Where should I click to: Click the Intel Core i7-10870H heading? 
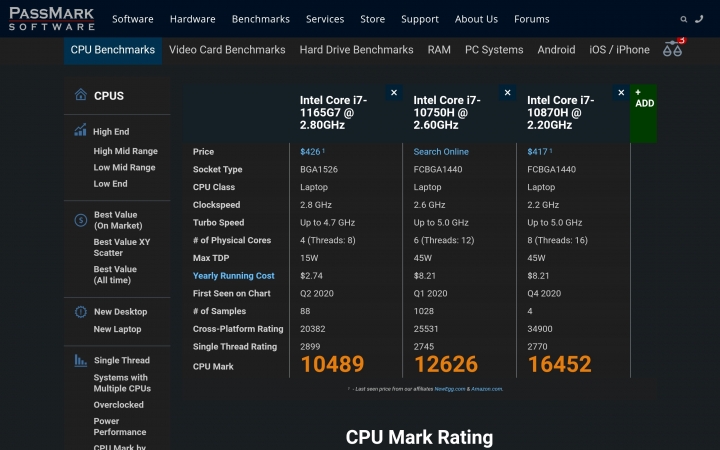[561, 112]
